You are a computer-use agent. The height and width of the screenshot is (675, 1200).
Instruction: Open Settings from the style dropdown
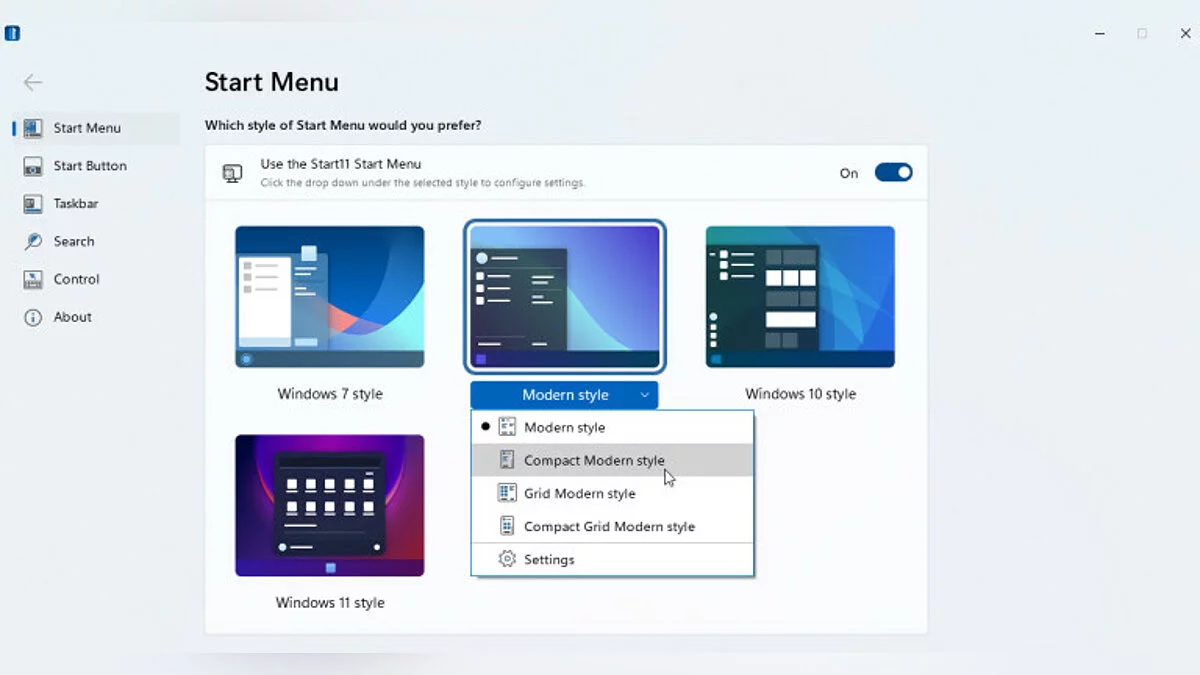612,559
